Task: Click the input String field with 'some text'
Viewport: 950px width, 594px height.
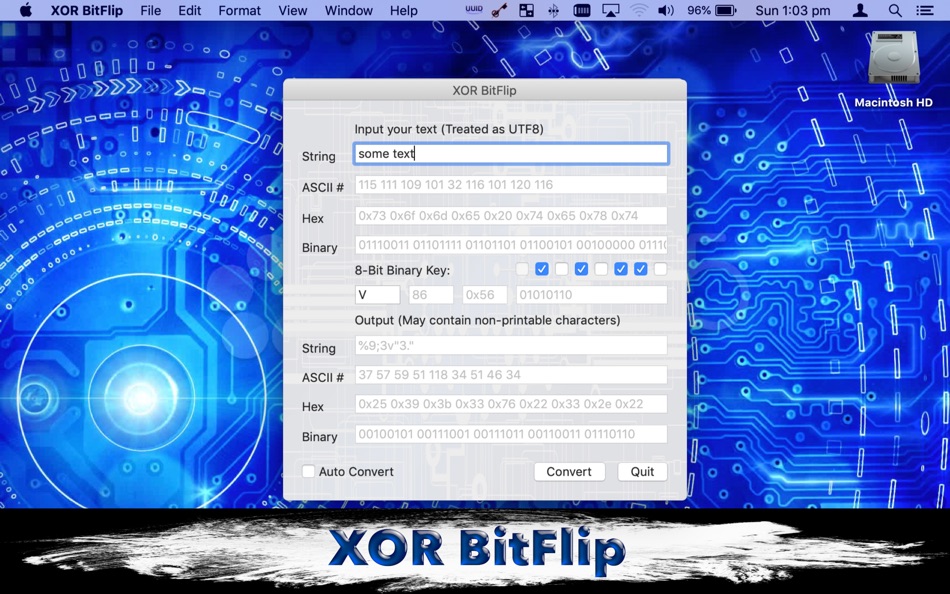Action: (x=511, y=154)
